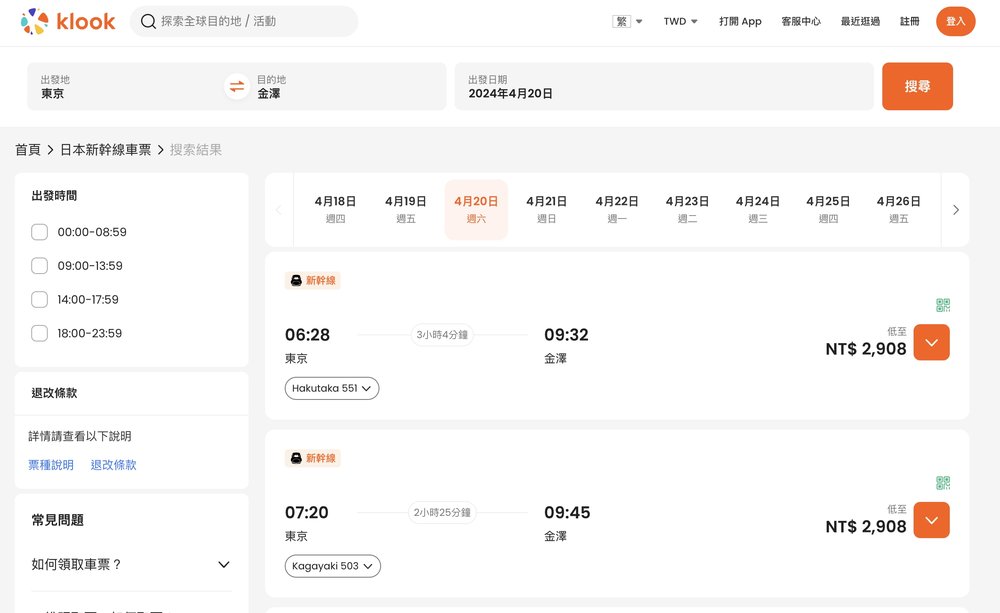Click the search magnifier icon
This screenshot has height=613, width=1000.
[x=148, y=21]
